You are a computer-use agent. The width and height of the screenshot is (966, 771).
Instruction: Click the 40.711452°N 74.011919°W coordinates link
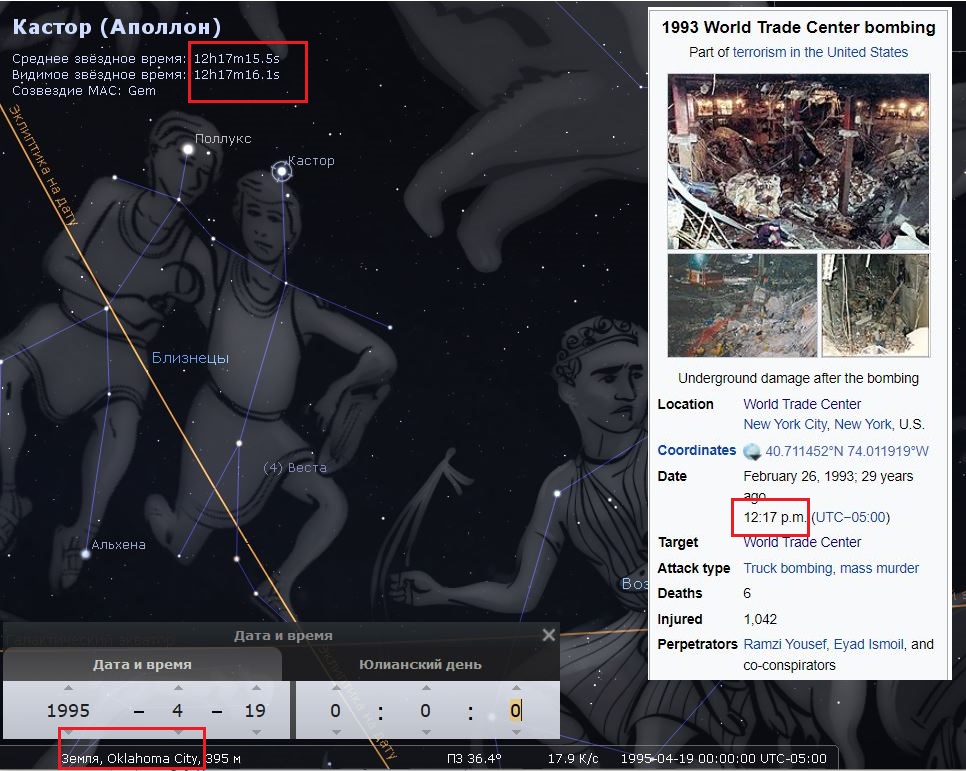pos(846,451)
